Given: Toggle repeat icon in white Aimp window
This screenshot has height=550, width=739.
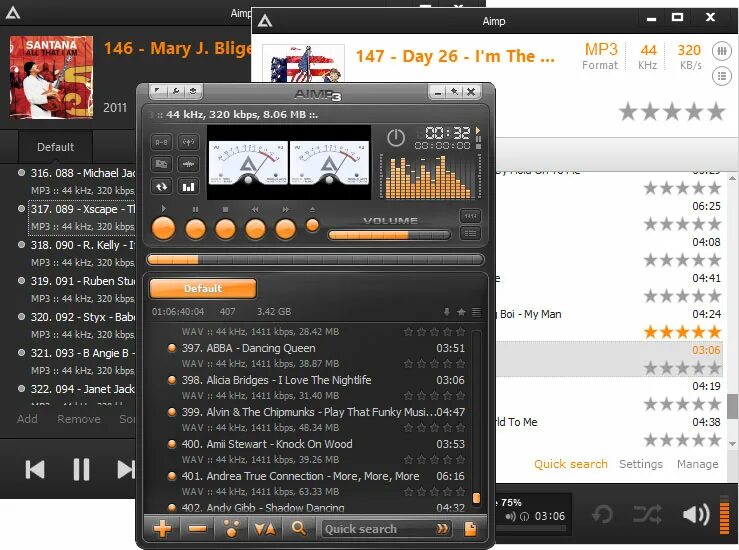Looking at the screenshot, I should click(602, 514).
